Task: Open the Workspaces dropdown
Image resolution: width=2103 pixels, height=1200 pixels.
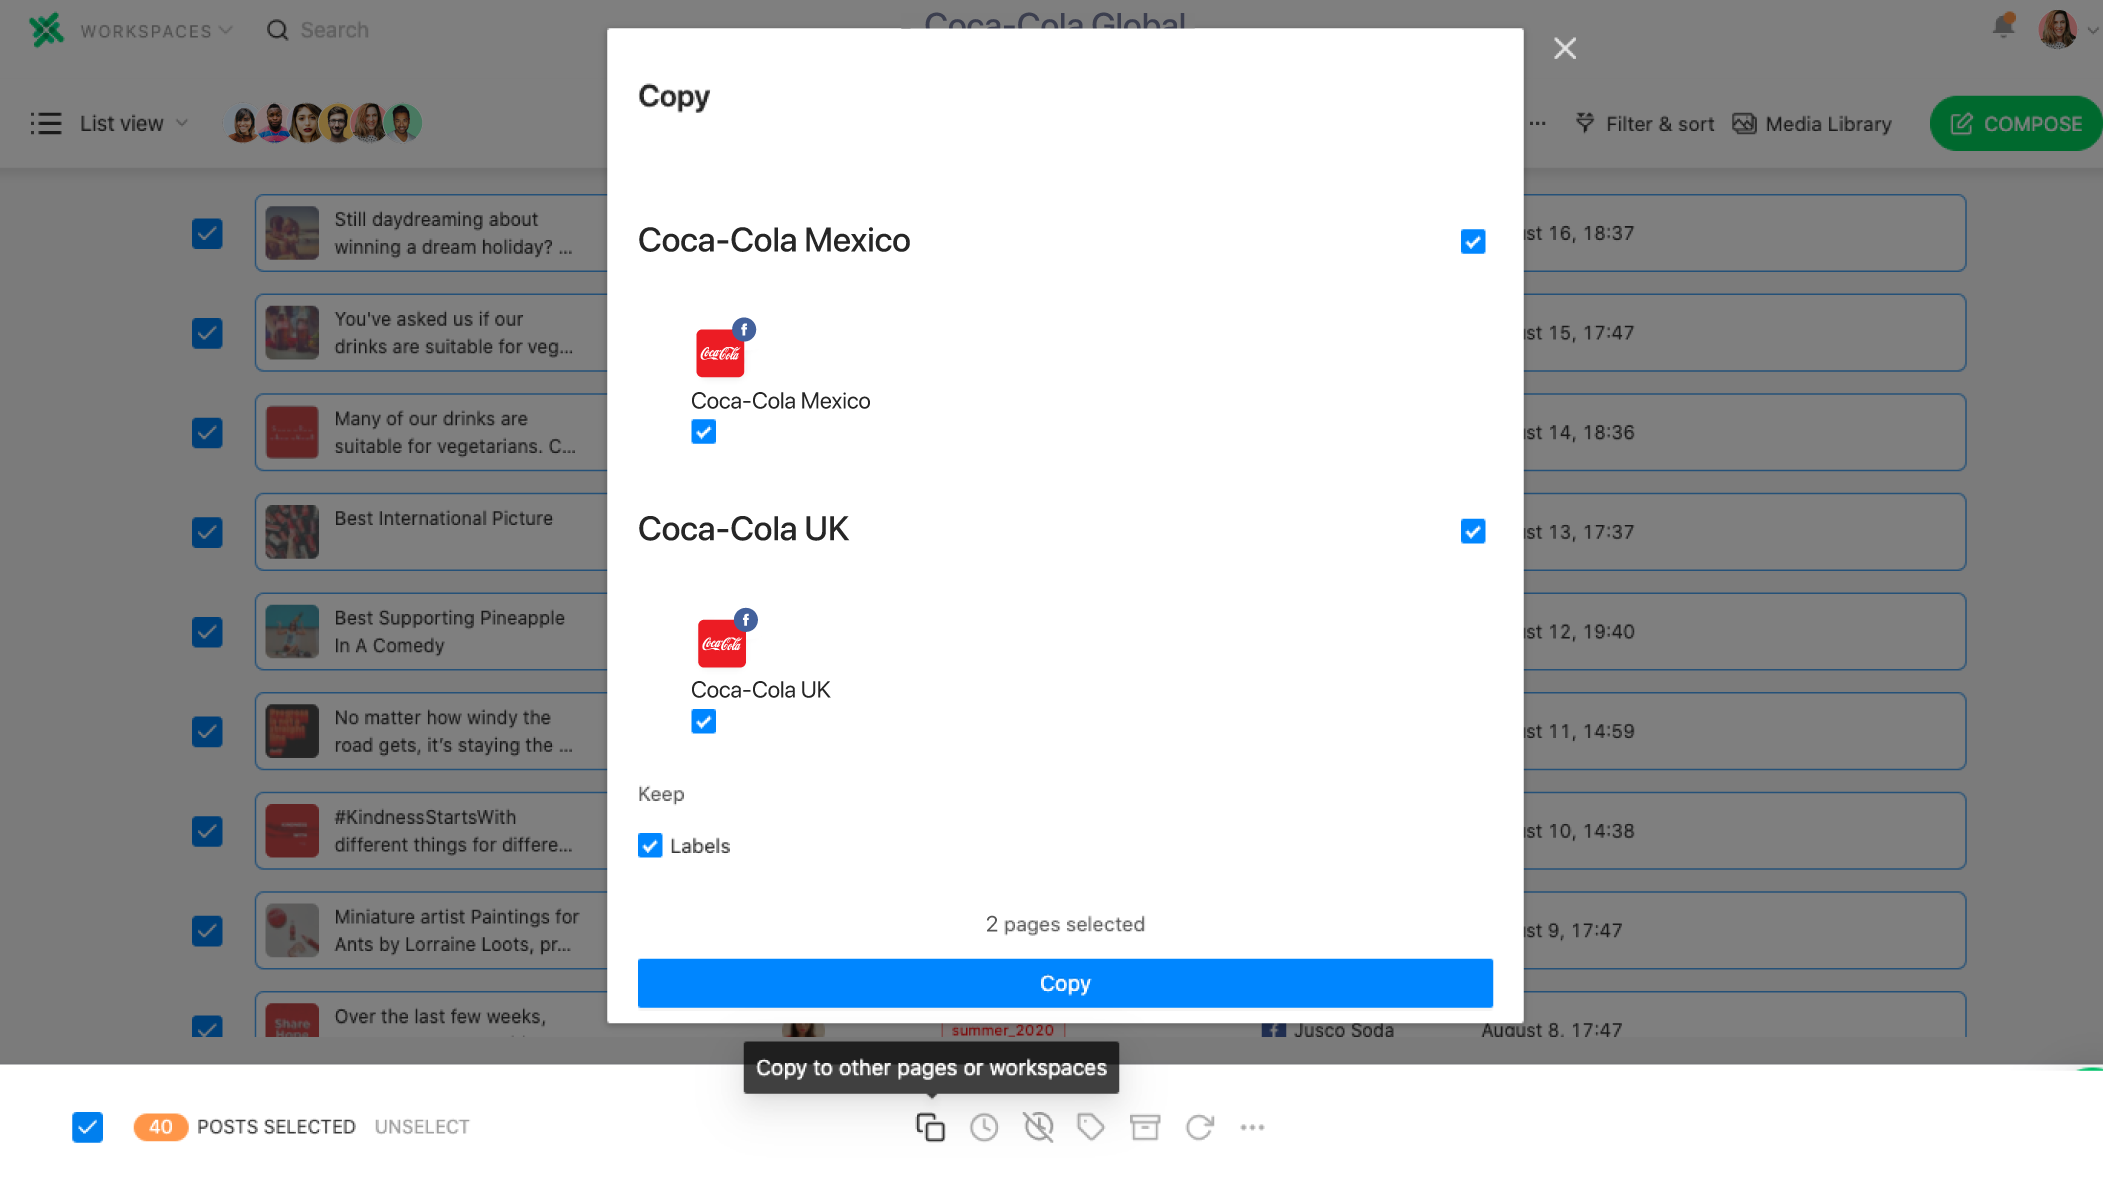Action: [156, 31]
